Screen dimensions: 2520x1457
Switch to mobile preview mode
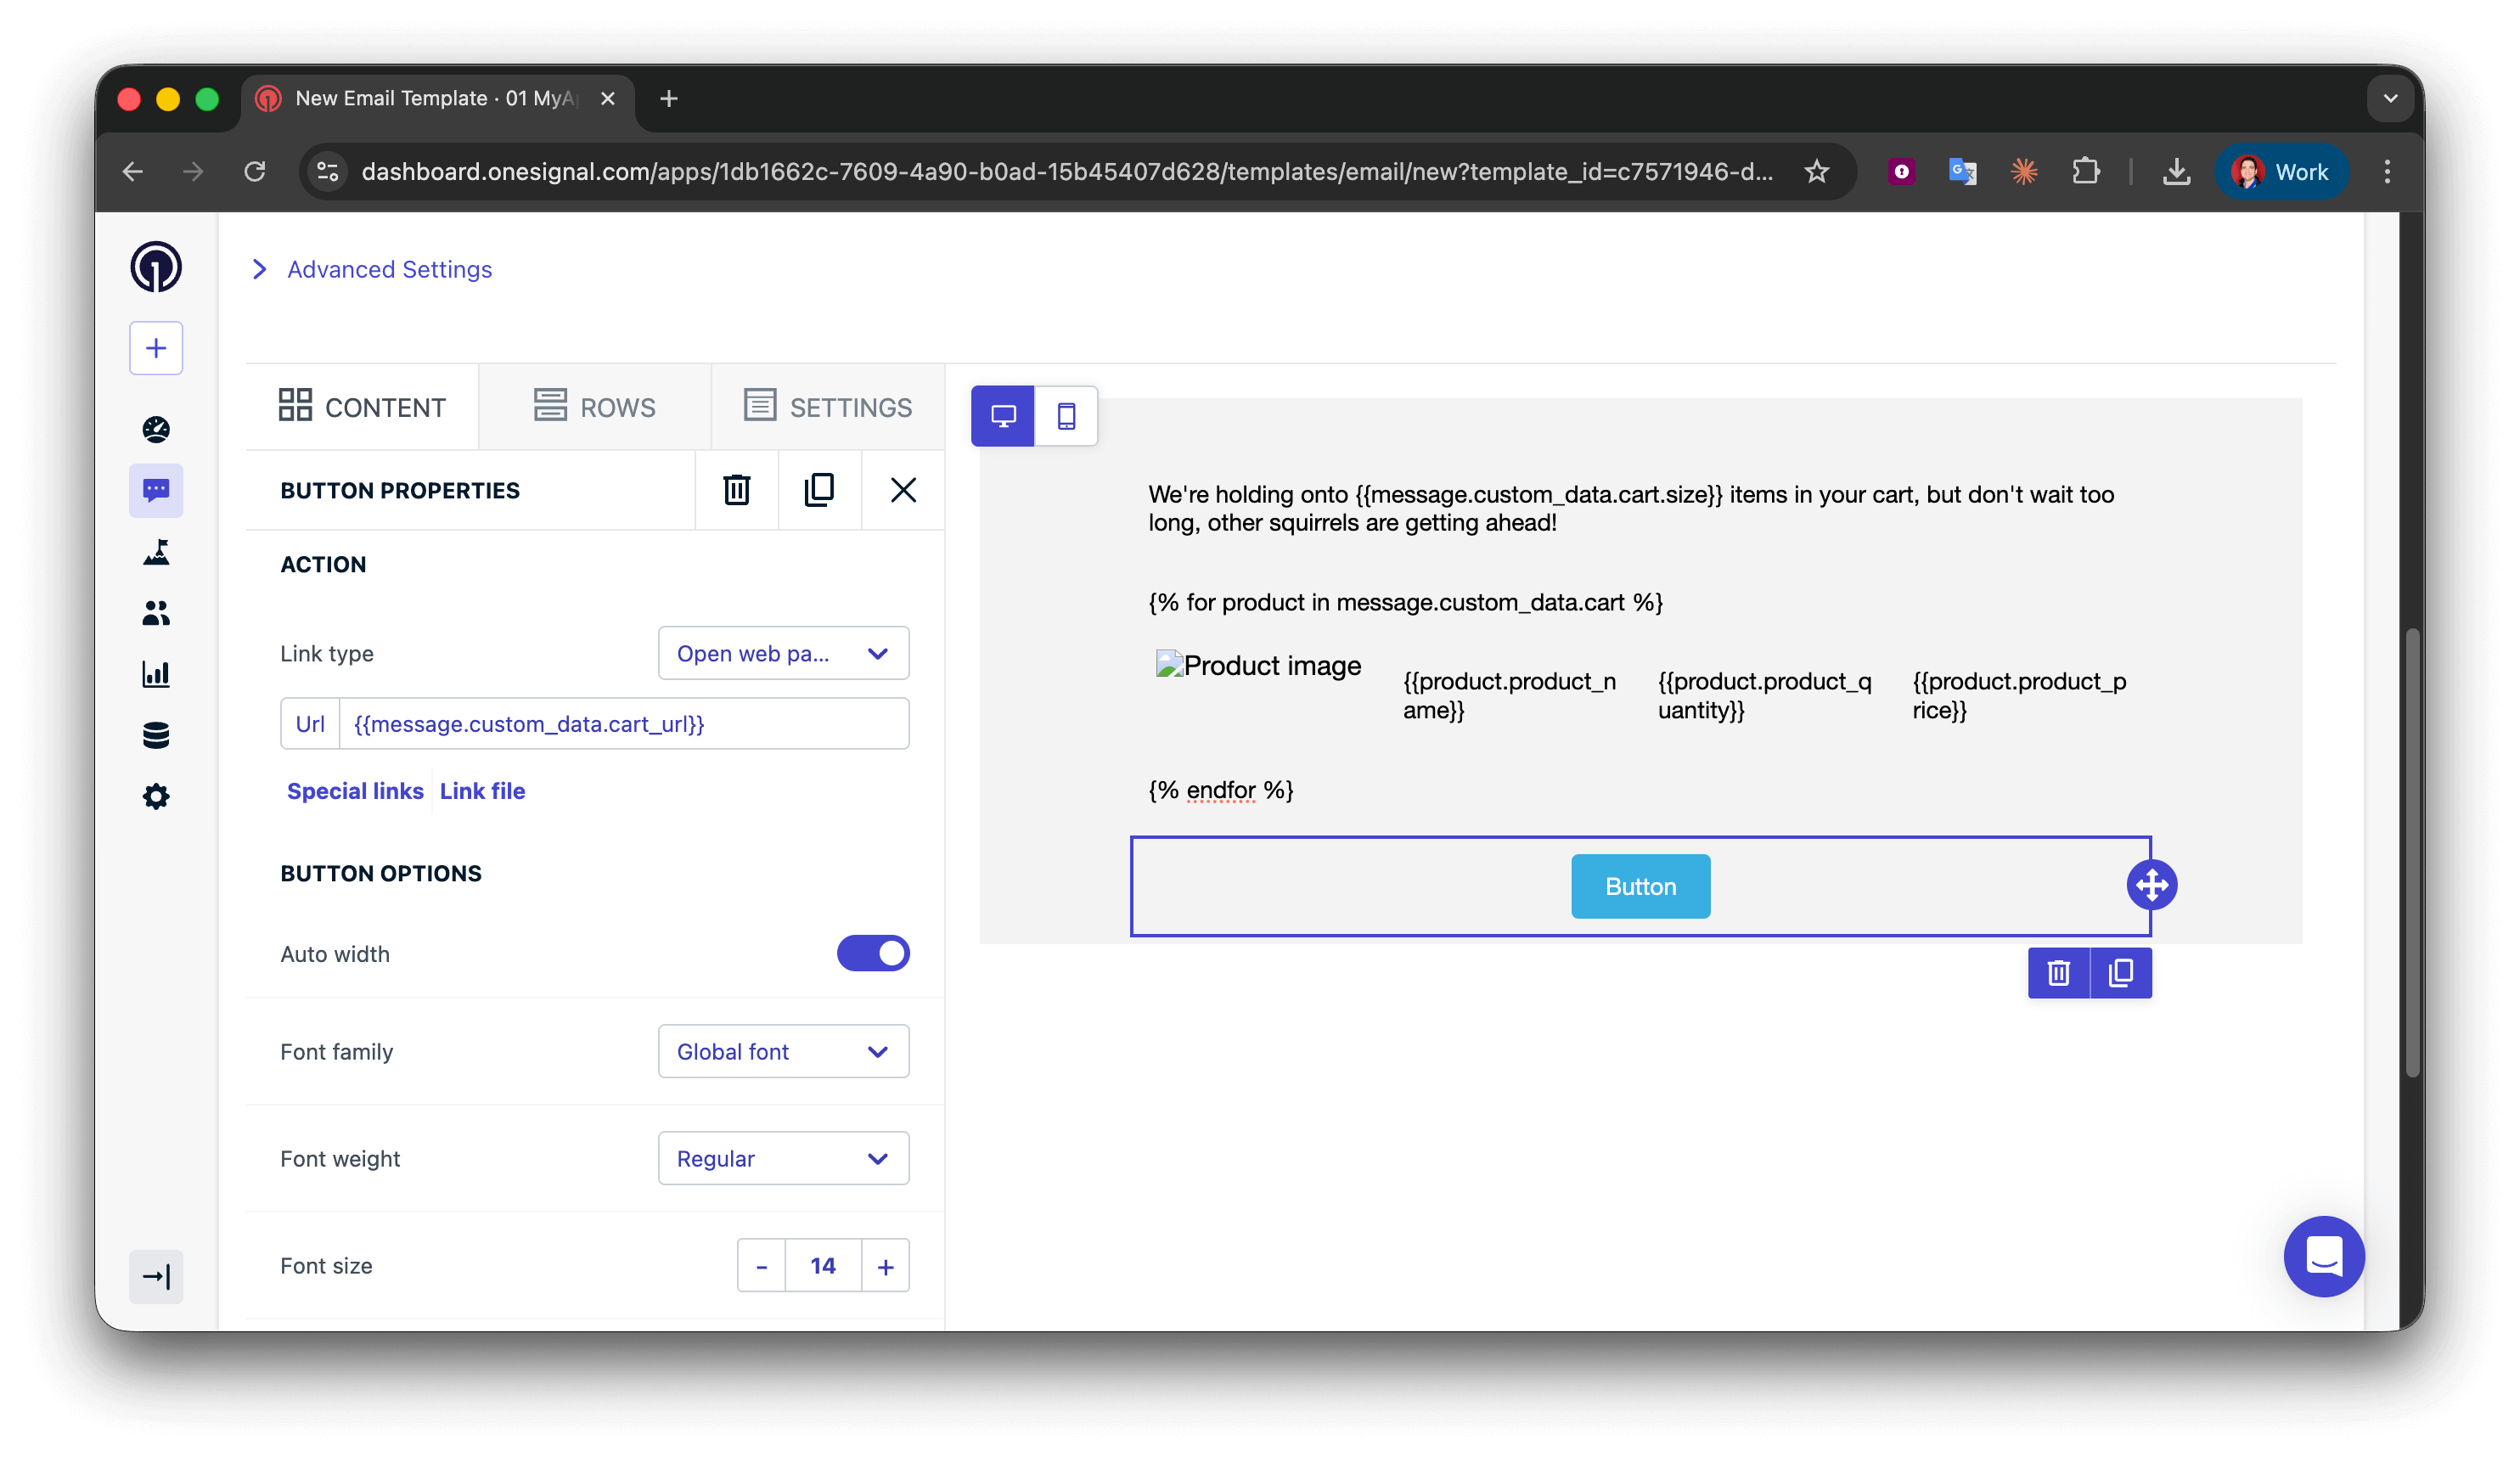point(1066,416)
